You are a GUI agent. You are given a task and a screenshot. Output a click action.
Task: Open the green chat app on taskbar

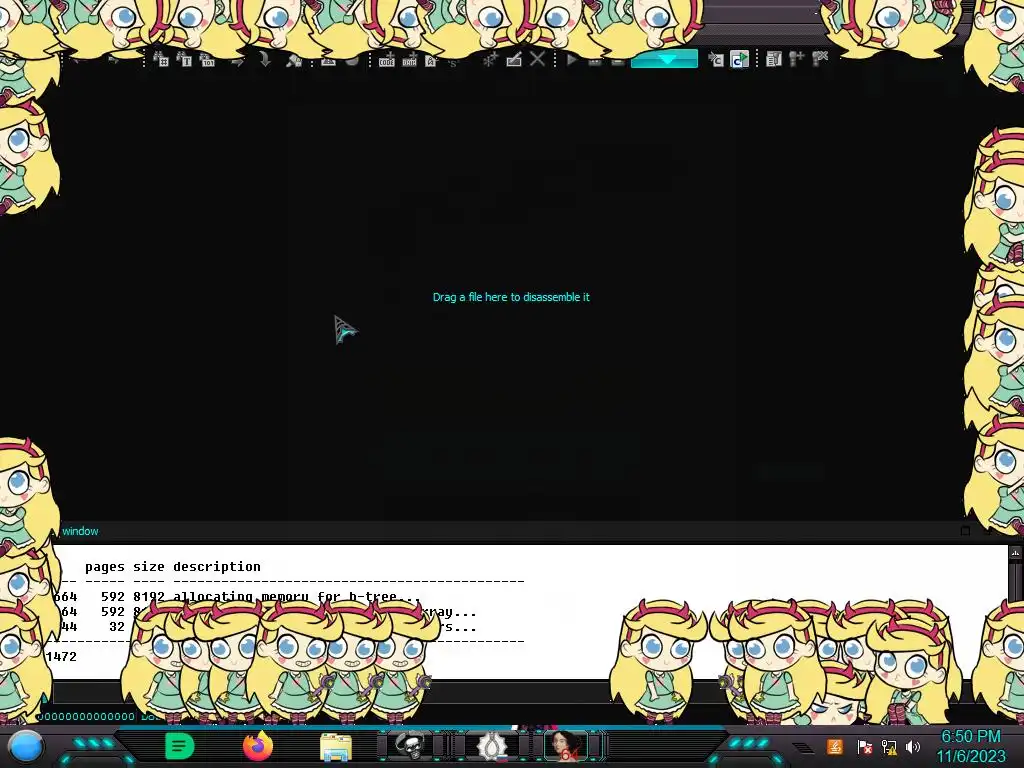[180, 746]
